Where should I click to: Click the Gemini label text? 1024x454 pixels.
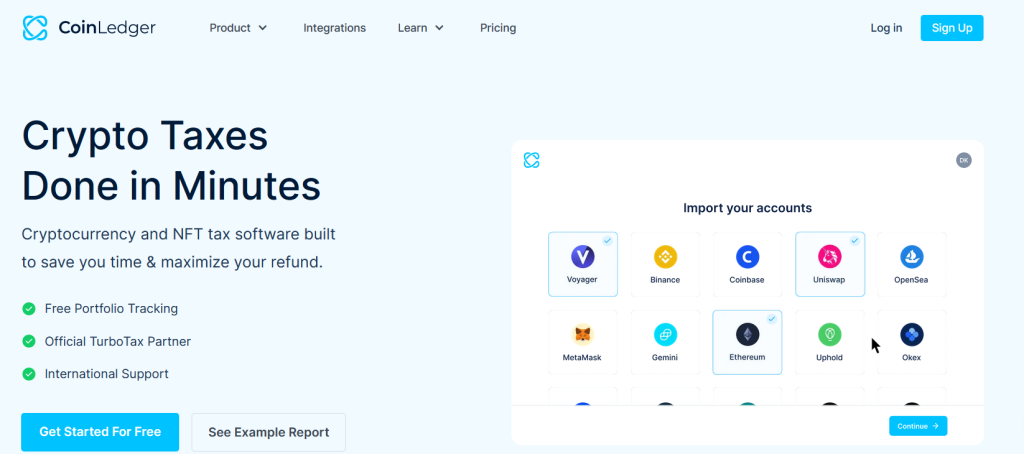click(665, 358)
